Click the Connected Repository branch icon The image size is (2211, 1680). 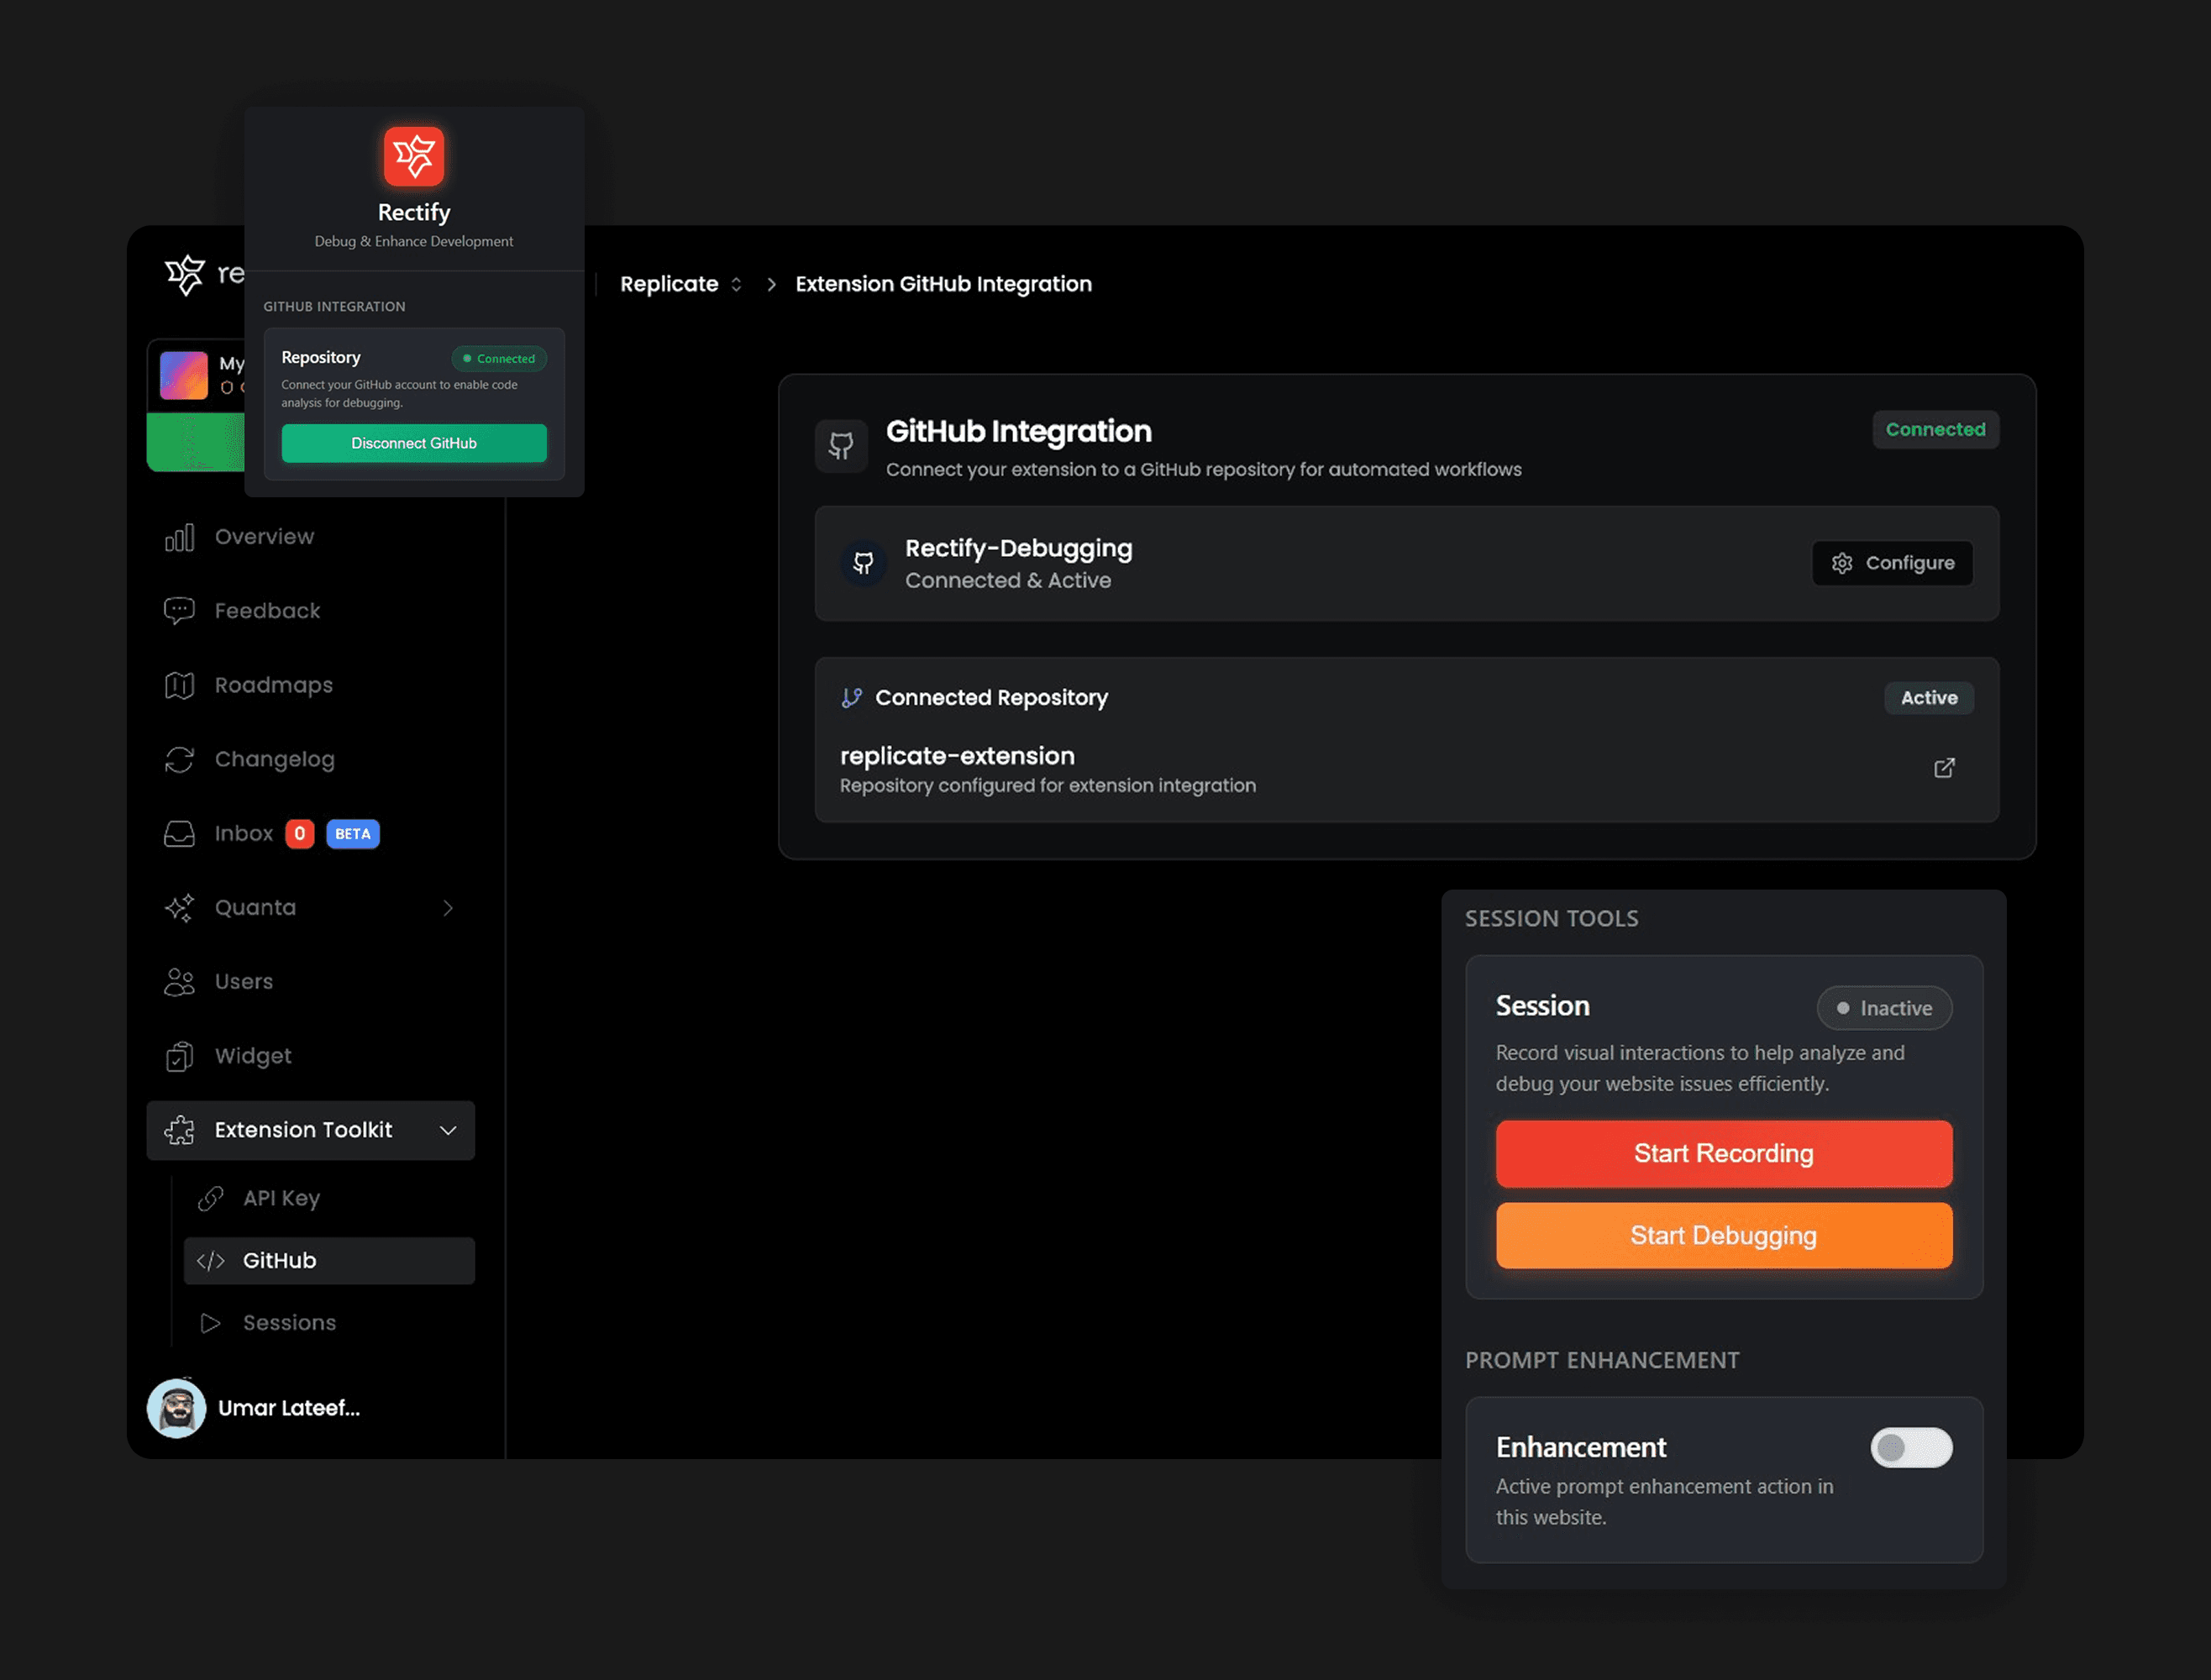click(851, 698)
